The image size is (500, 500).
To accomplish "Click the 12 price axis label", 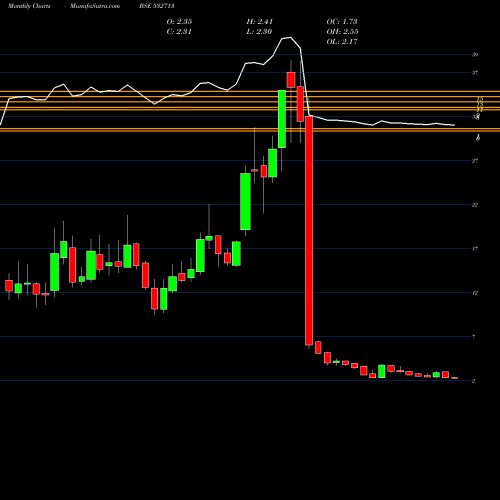I will 475,293.
